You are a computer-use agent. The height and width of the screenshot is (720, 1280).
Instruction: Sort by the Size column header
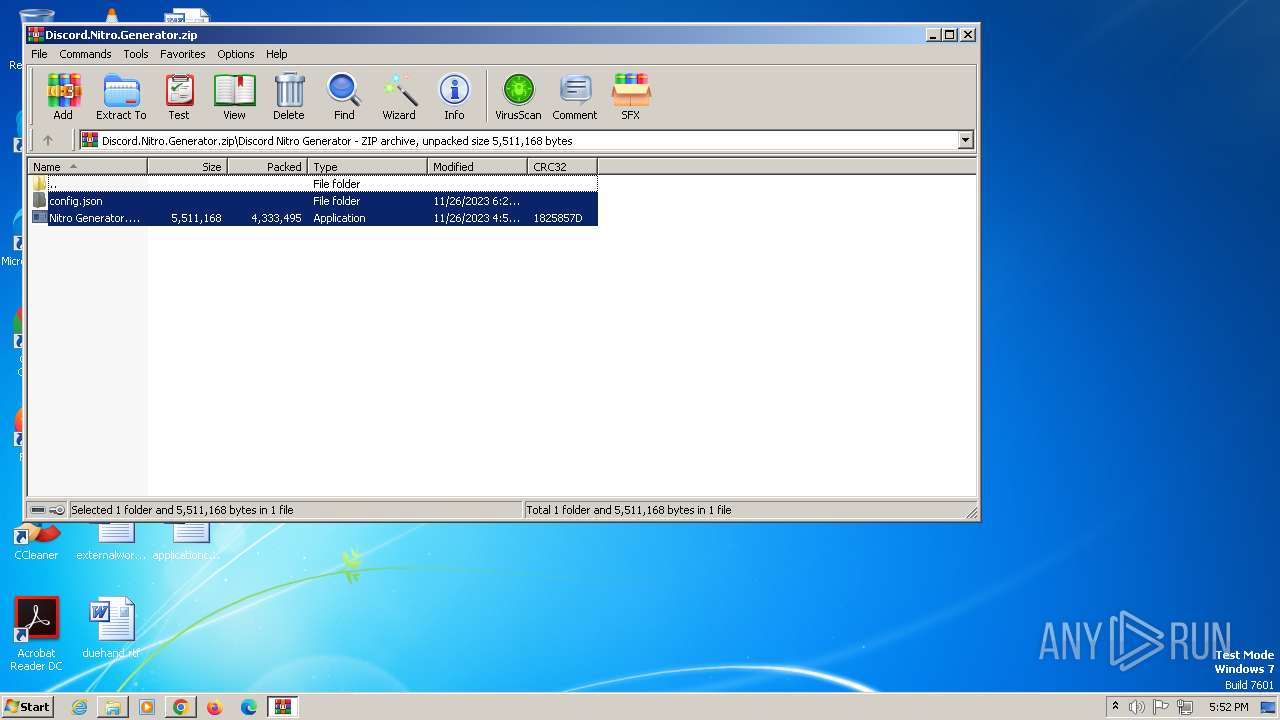click(188, 167)
